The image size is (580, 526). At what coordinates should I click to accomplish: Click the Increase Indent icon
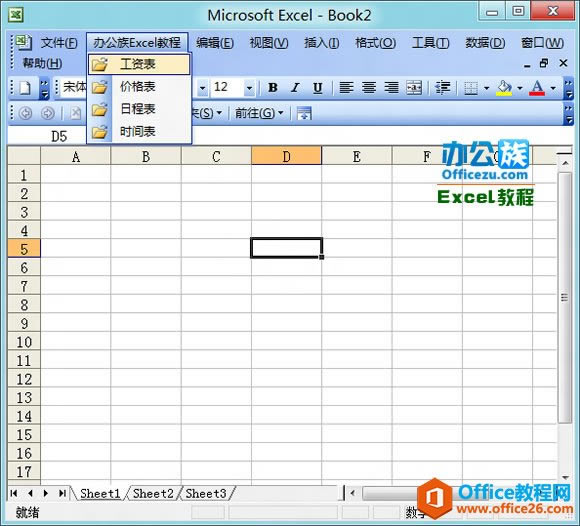click(442, 88)
